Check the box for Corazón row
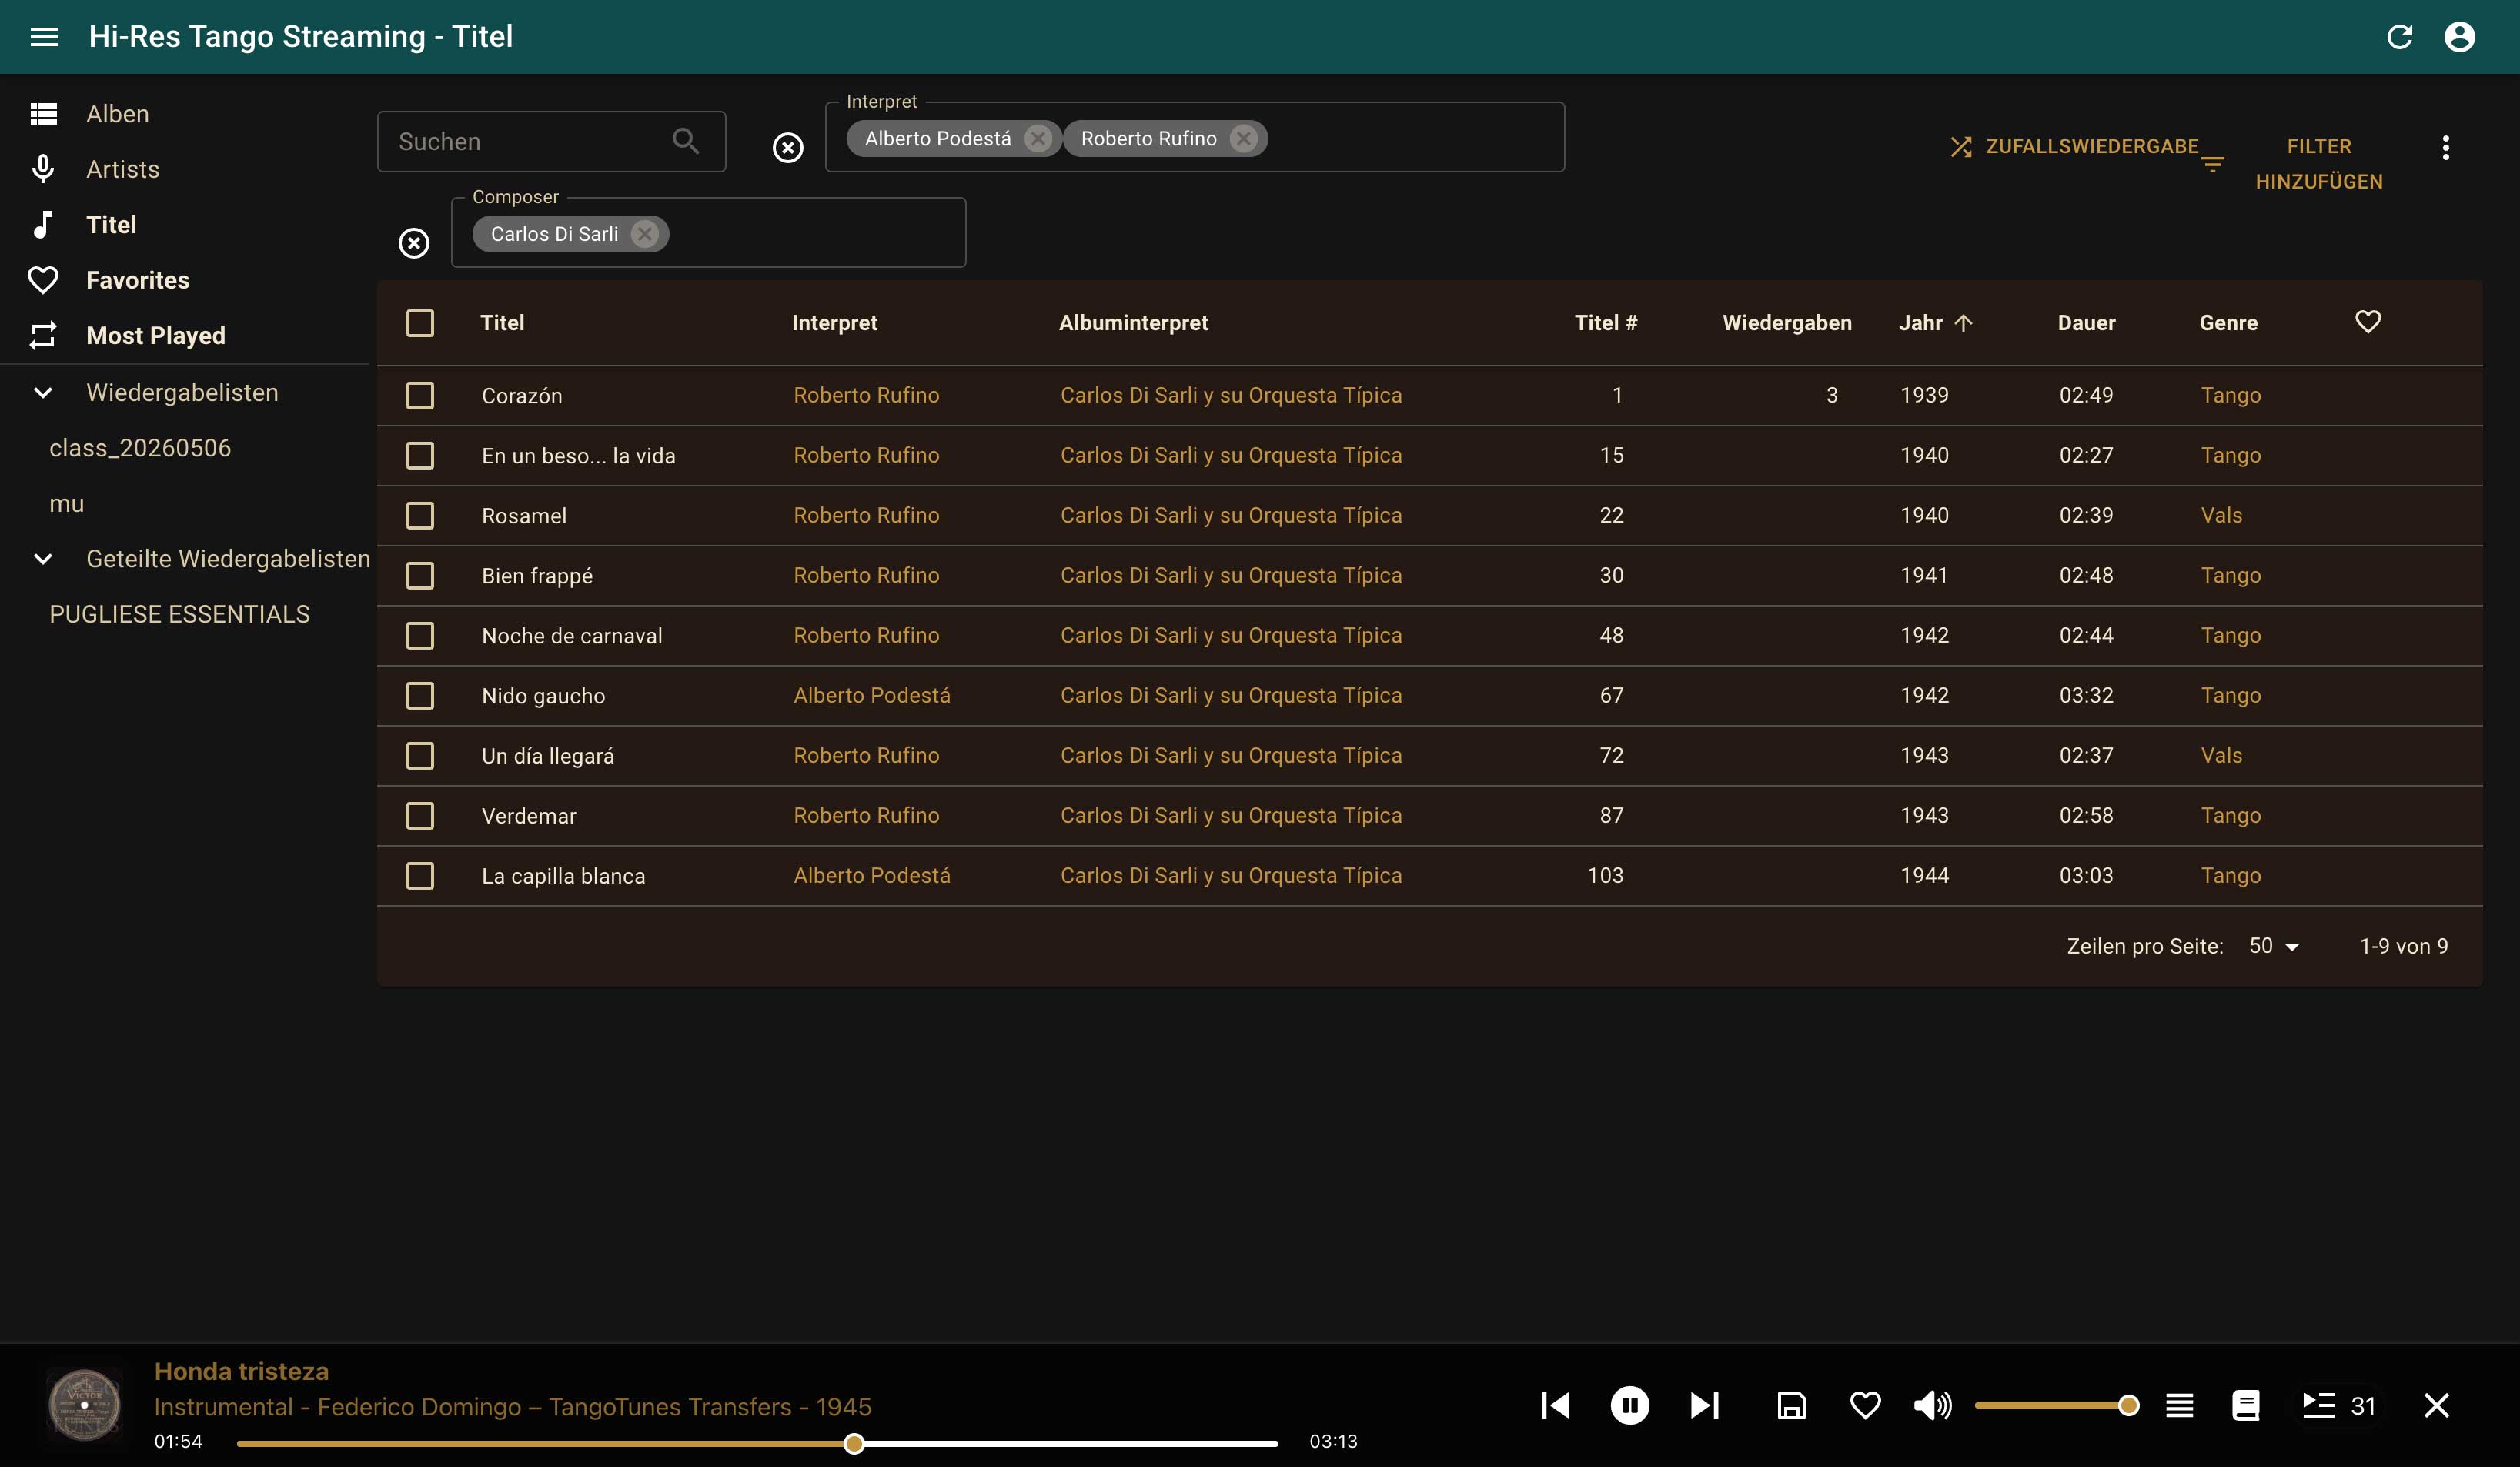 coord(420,395)
